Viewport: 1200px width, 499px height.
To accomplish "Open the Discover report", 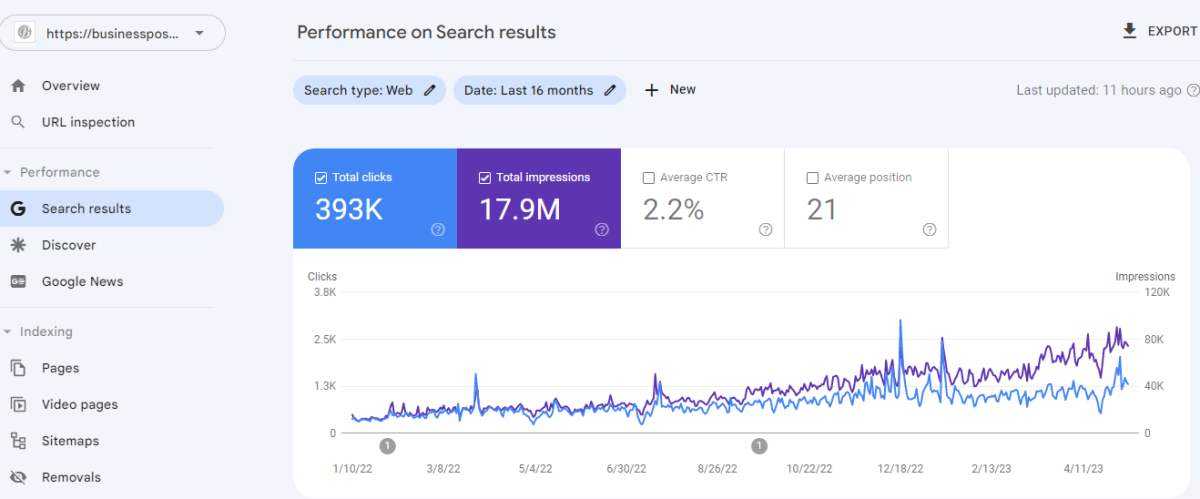I will pos(69,245).
